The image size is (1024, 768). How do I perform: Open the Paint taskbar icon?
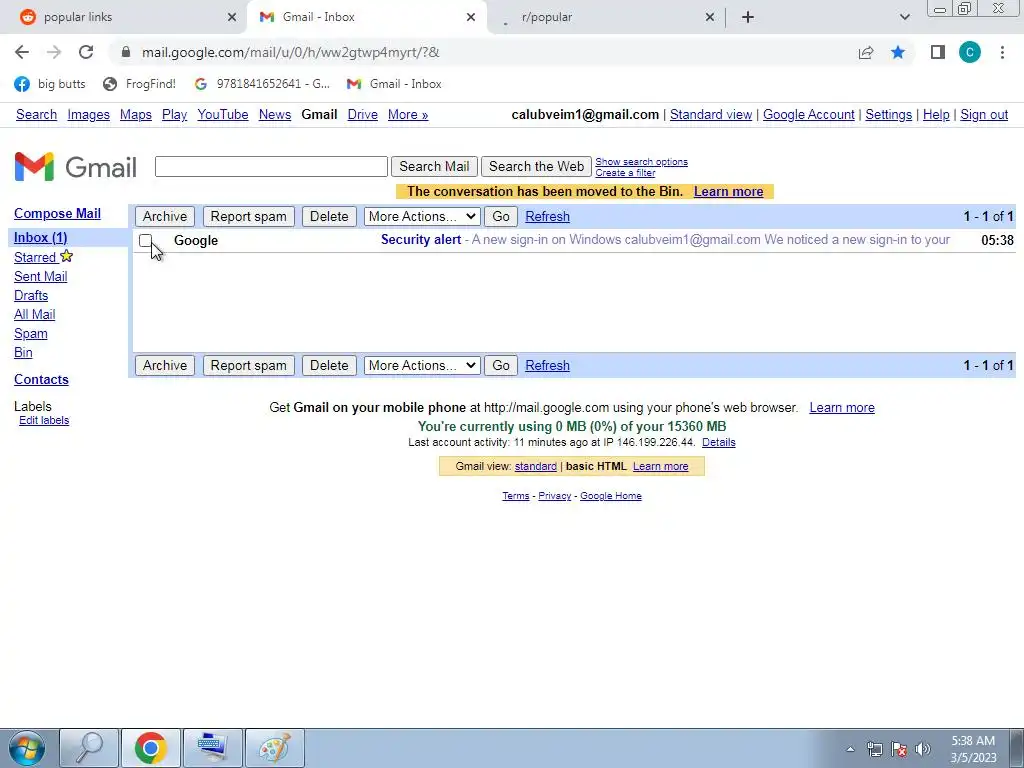tap(275, 748)
